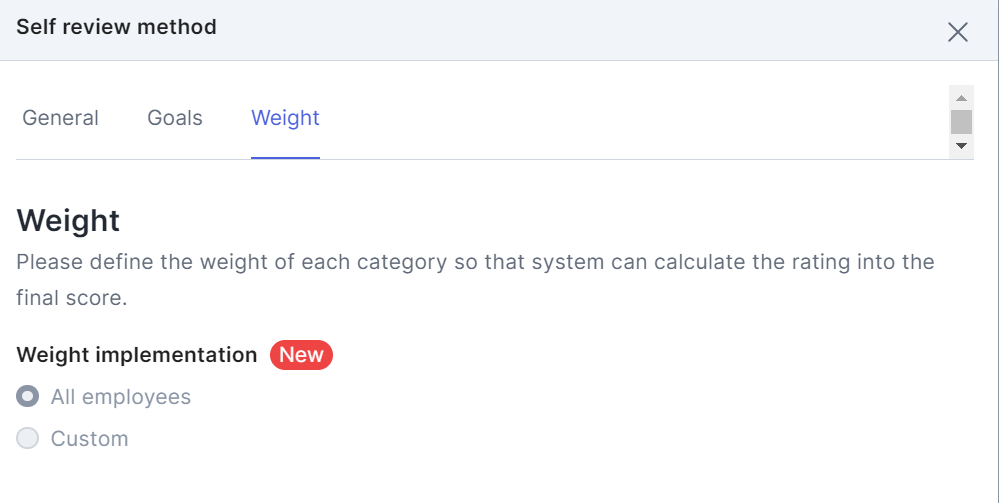The image size is (999, 503).
Task: Click the "All employees" option label
Action: click(x=121, y=397)
